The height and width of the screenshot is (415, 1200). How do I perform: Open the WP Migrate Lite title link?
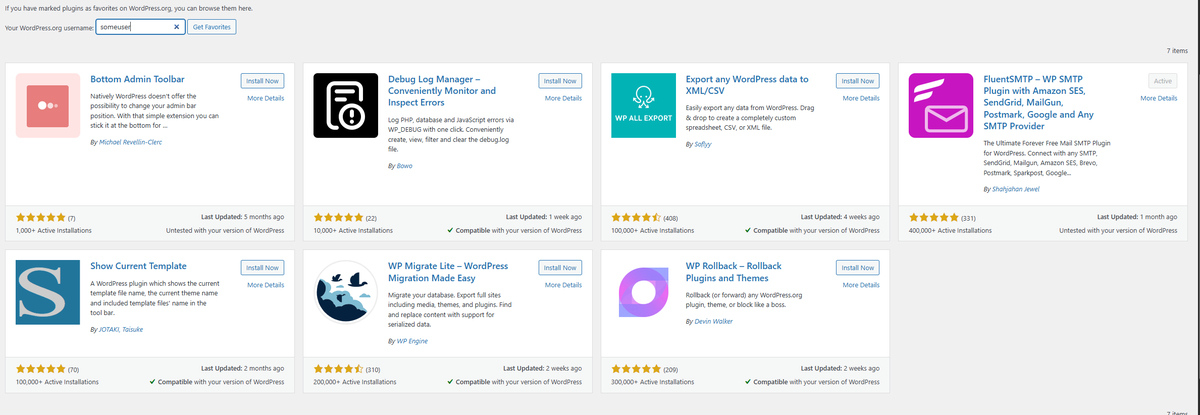point(447,271)
